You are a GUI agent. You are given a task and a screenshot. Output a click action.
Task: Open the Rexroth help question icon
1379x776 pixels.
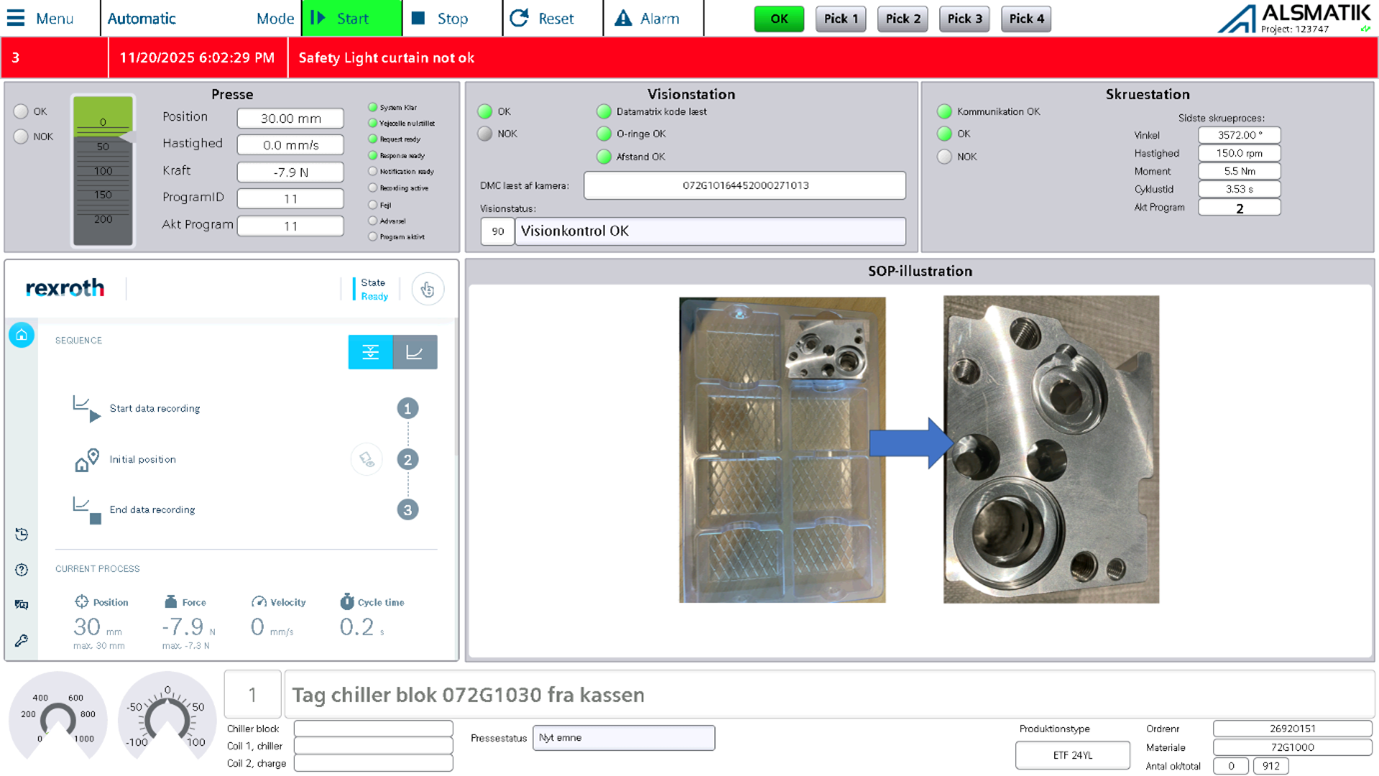click(21, 570)
